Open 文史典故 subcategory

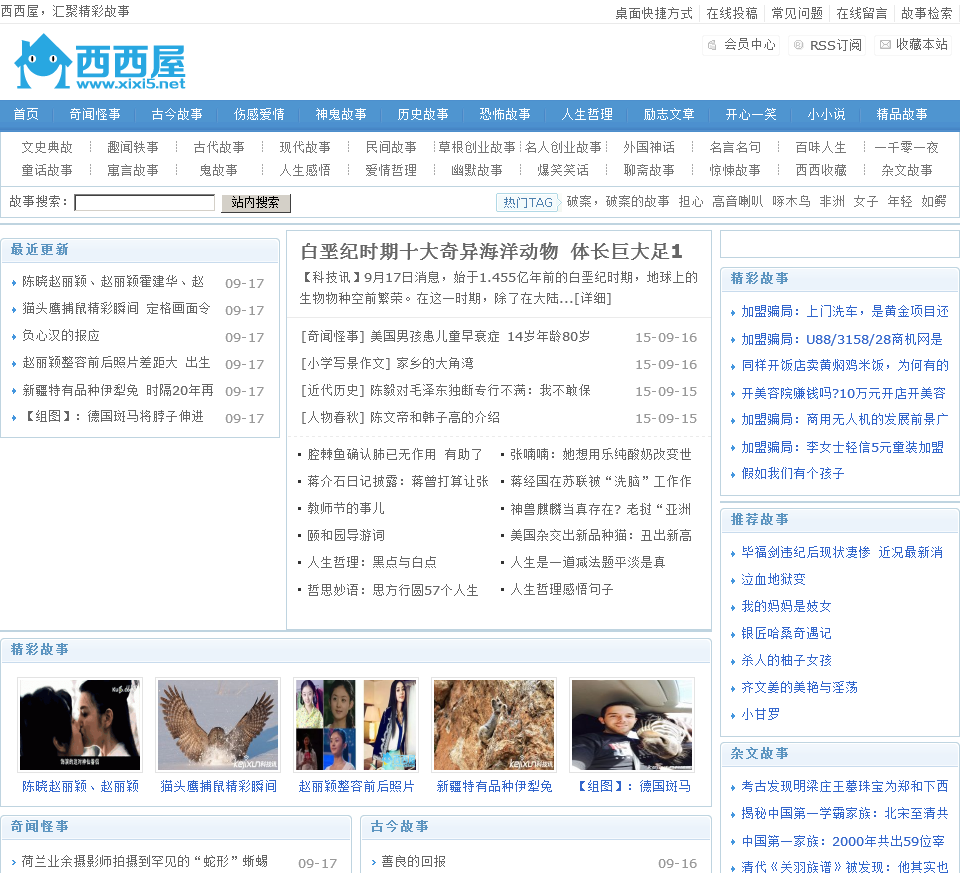tap(47, 148)
